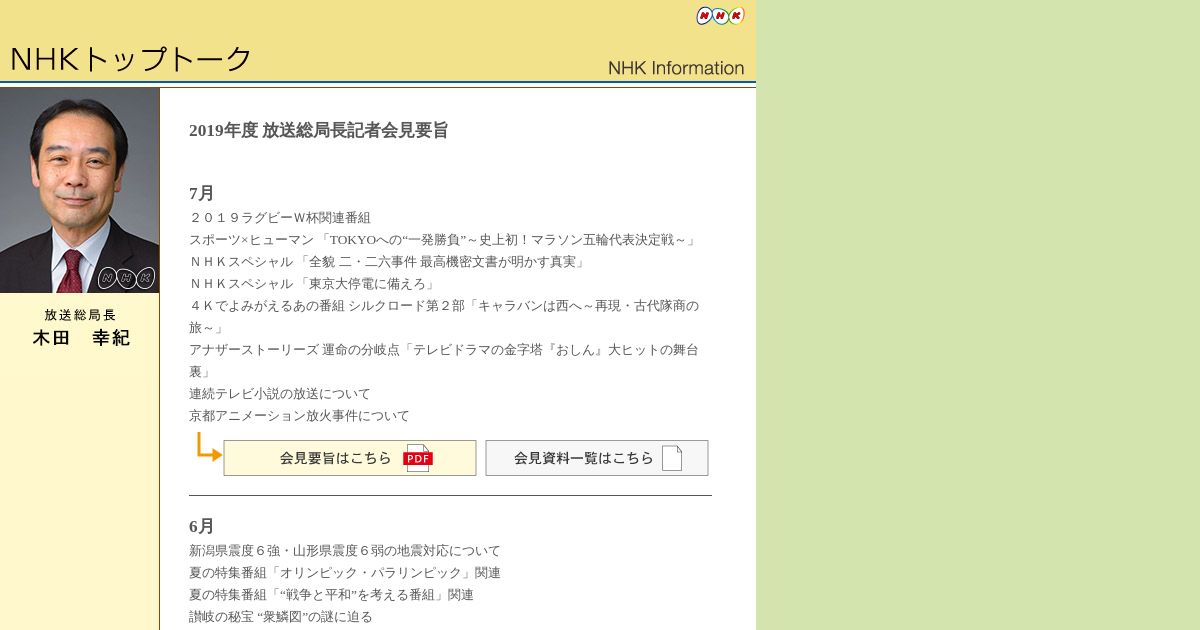The image size is (1200, 630).
Task: Click the portrait photo of 木田幸紀
Action: (80, 190)
